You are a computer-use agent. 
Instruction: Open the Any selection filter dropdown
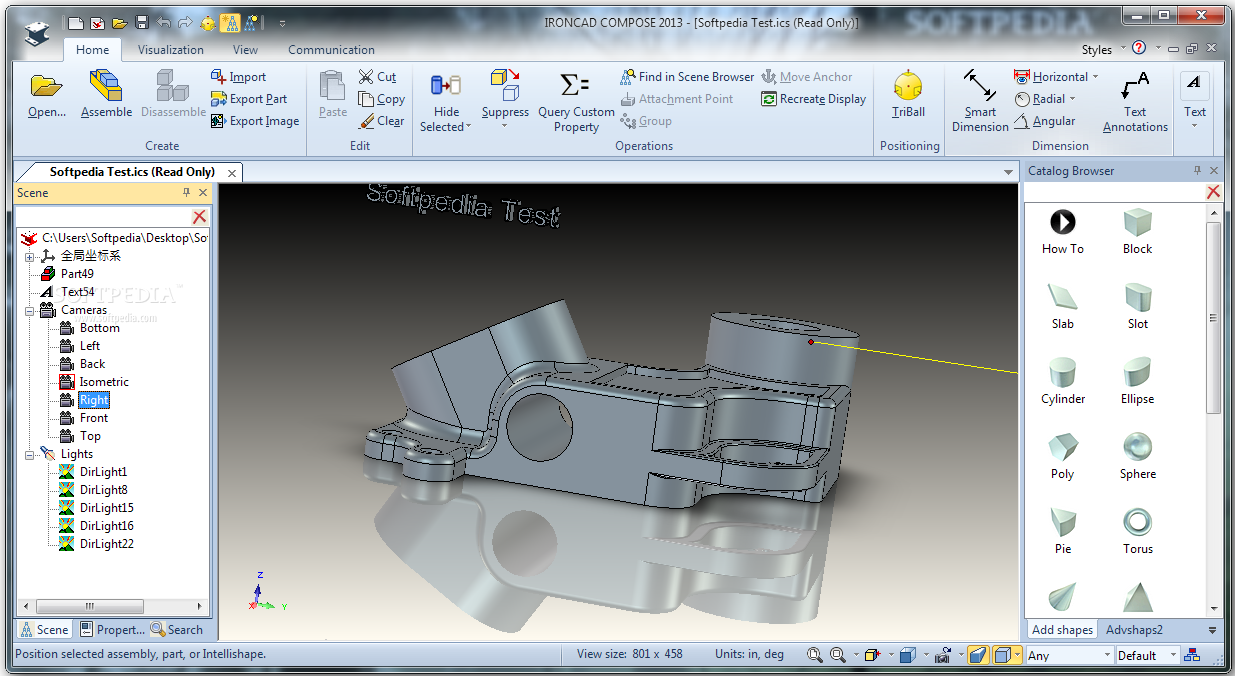1106,655
